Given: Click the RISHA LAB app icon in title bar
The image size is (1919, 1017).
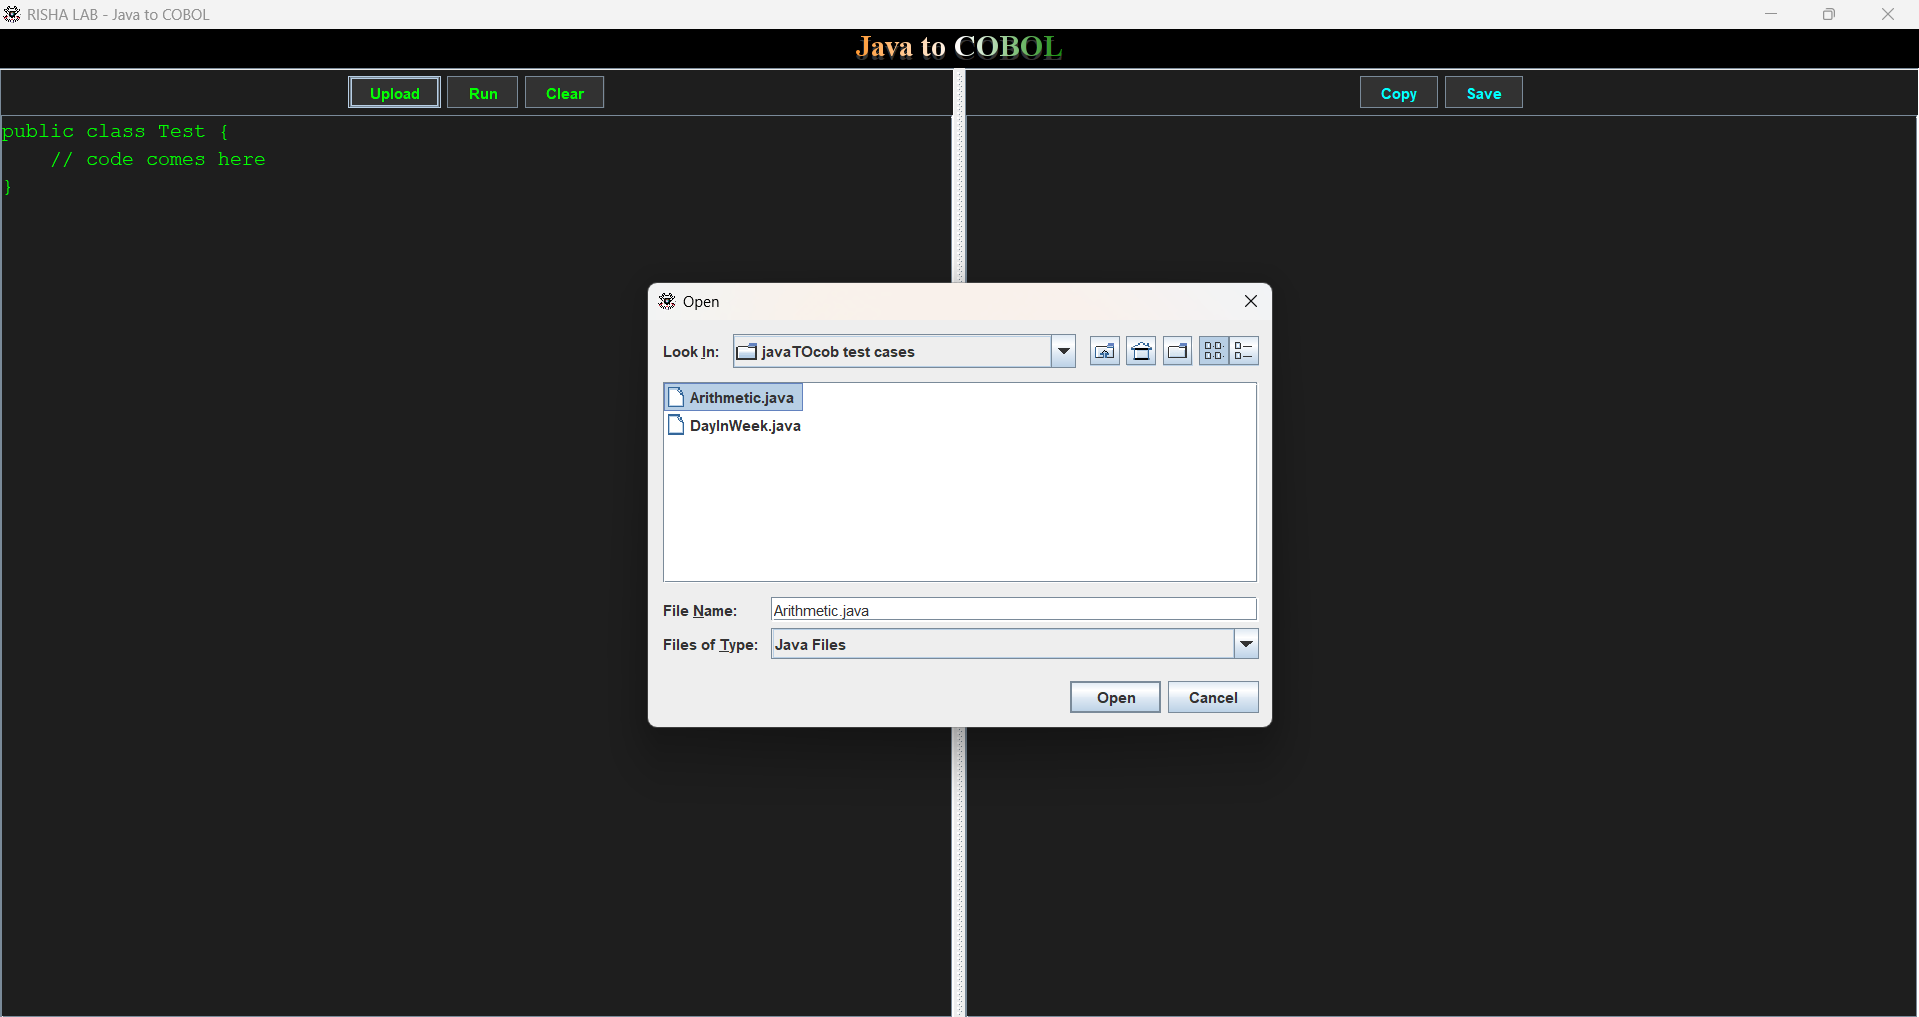Looking at the screenshot, I should coord(12,14).
